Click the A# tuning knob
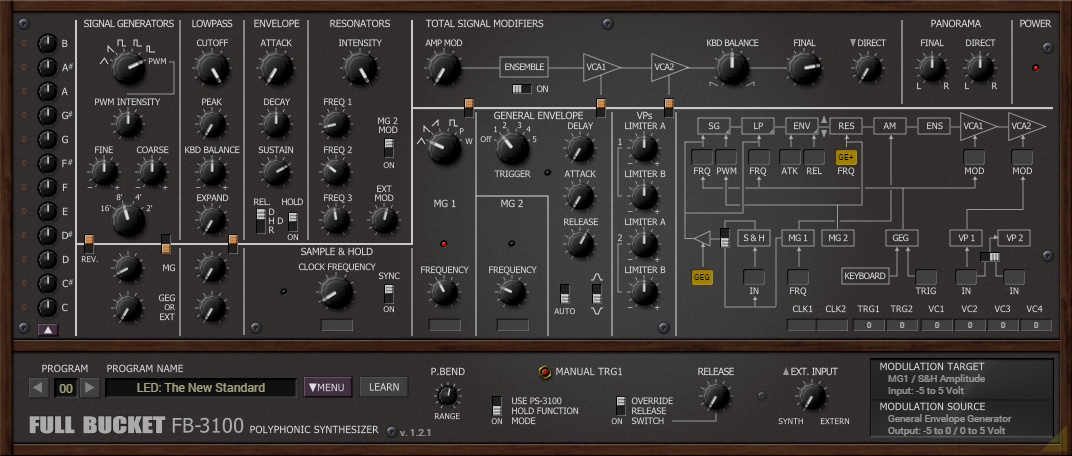 [47, 68]
